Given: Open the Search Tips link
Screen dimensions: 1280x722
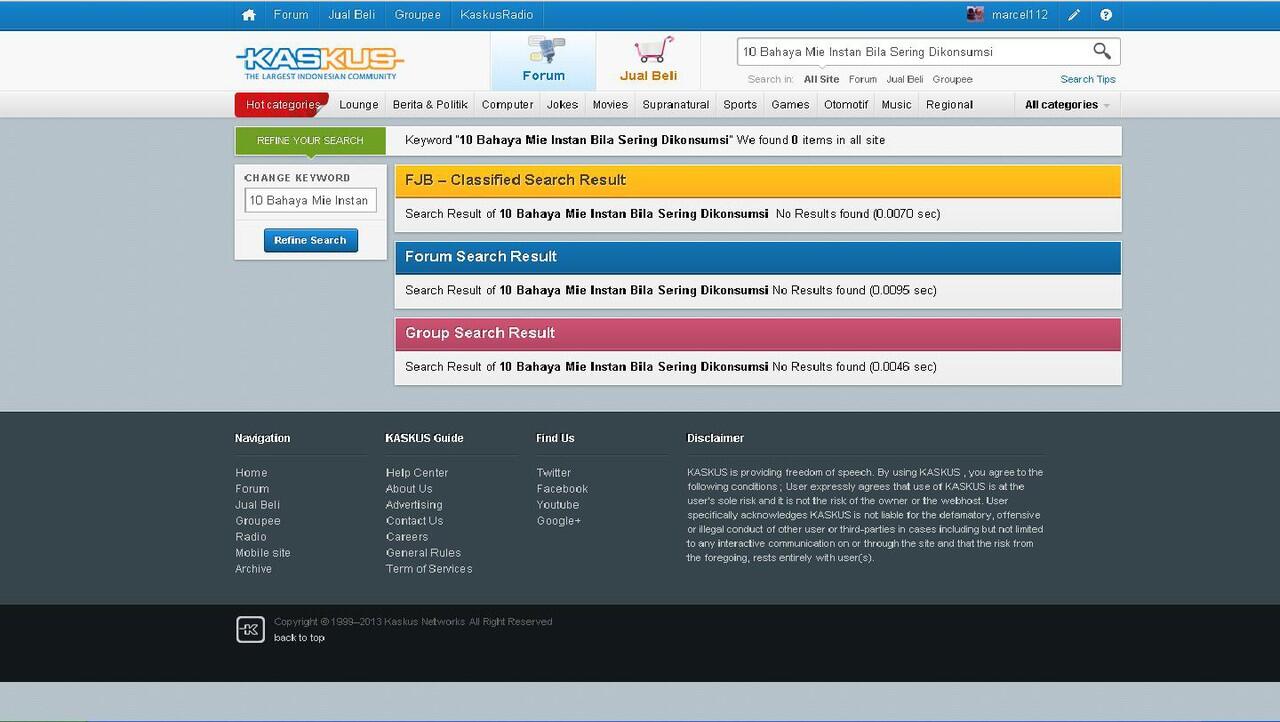Looking at the screenshot, I should point(1088,79).
